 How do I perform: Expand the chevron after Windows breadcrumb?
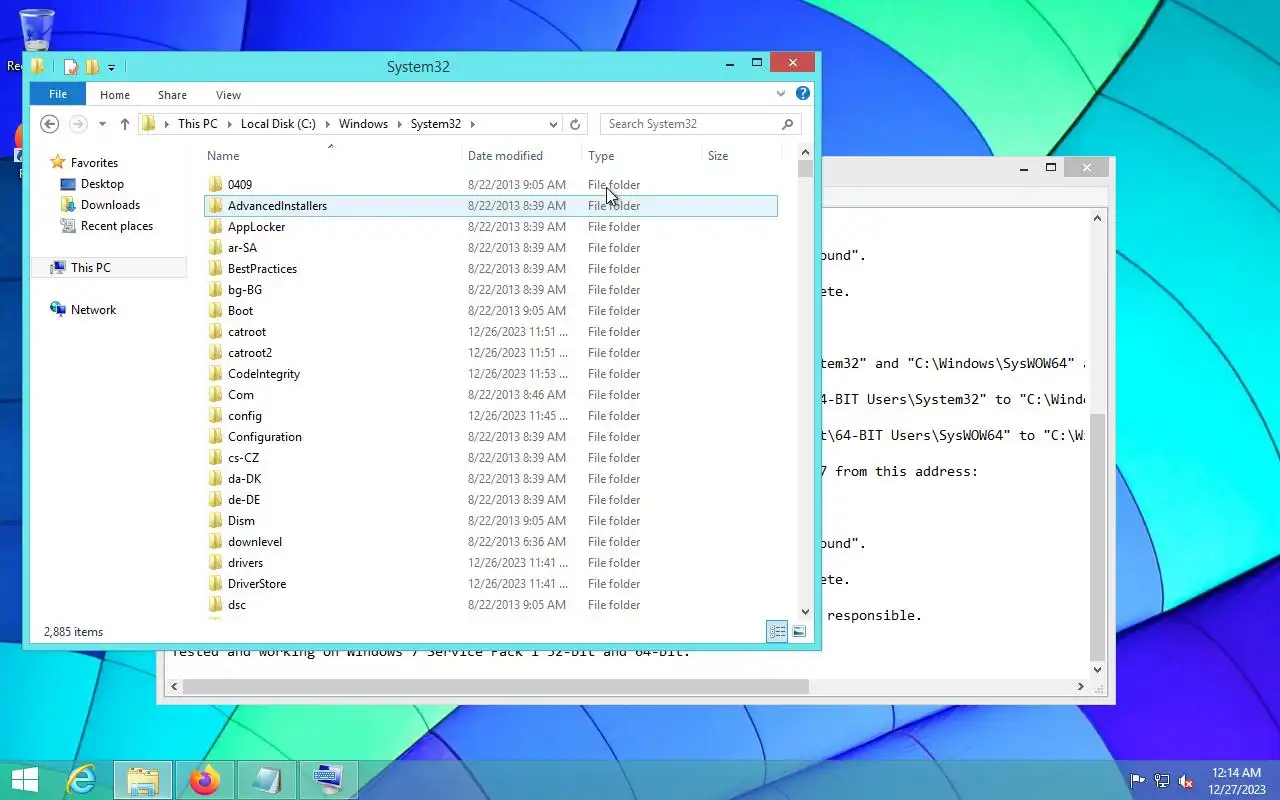click(400, 124)
